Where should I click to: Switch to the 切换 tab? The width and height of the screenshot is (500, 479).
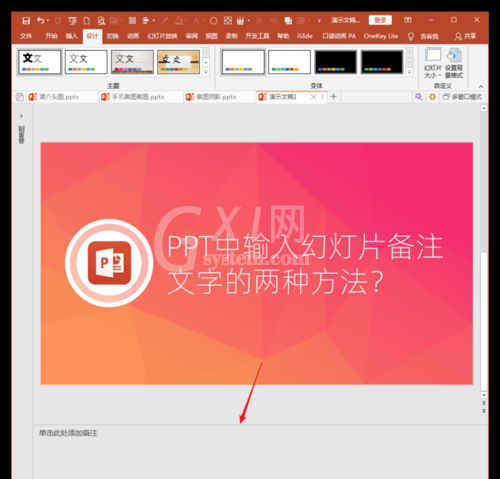pos(113,36)
